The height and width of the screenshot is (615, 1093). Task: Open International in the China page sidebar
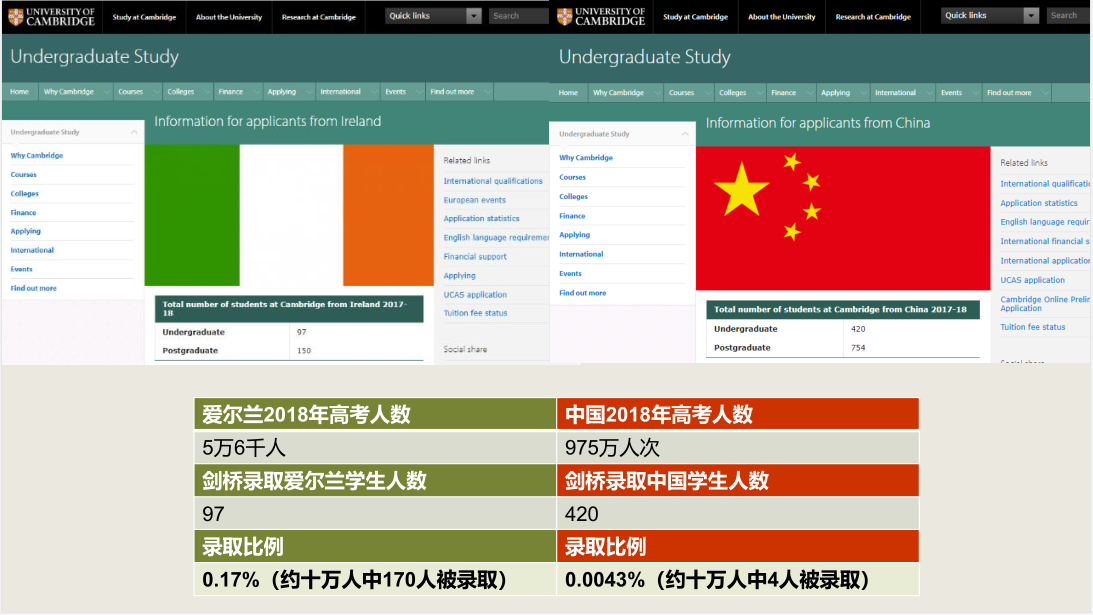pos(581,254)
